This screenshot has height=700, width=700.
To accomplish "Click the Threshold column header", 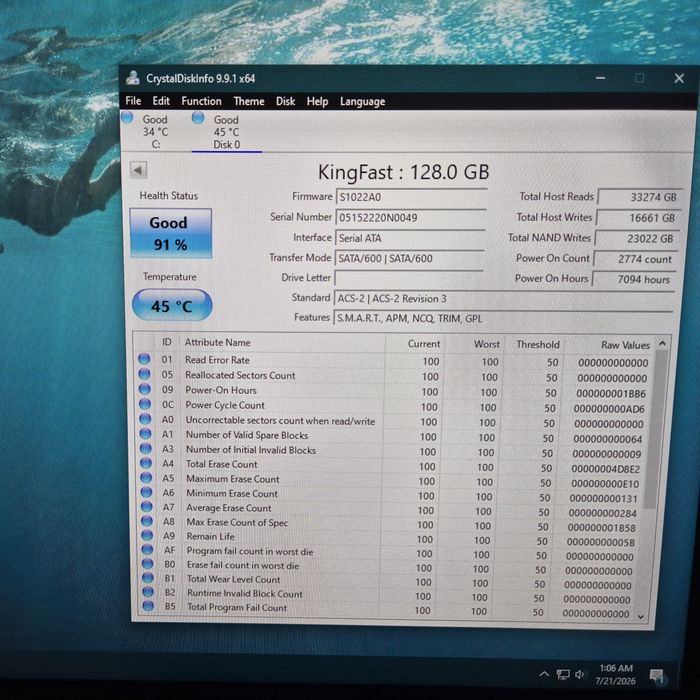I will coord(538,344).
